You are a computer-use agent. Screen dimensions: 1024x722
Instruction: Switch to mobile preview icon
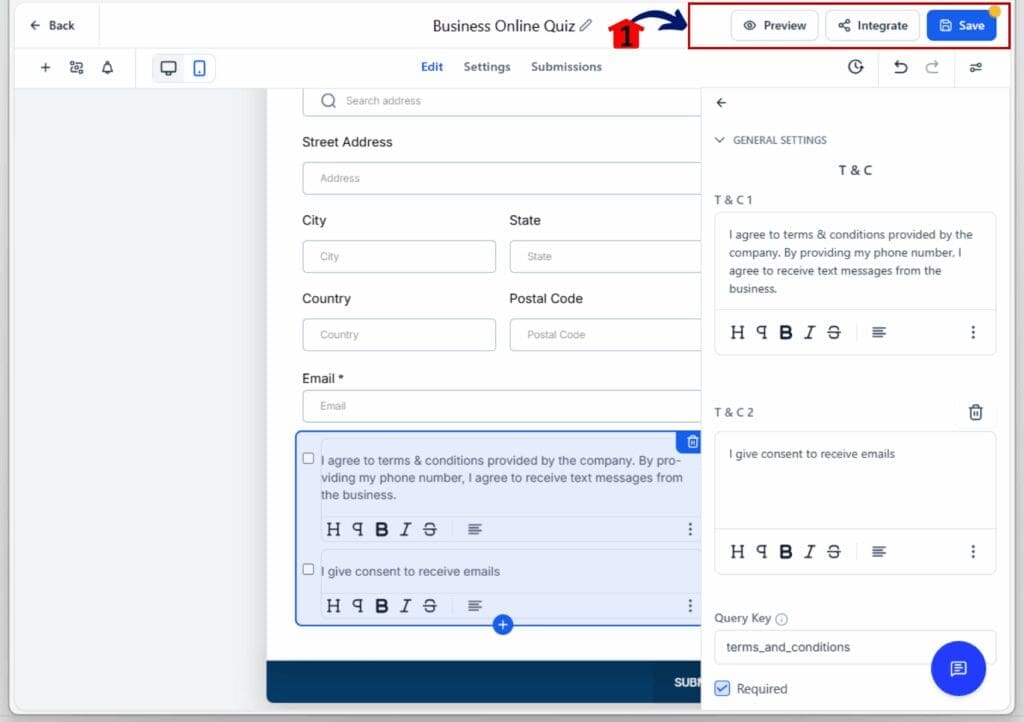tap(198, 68)
